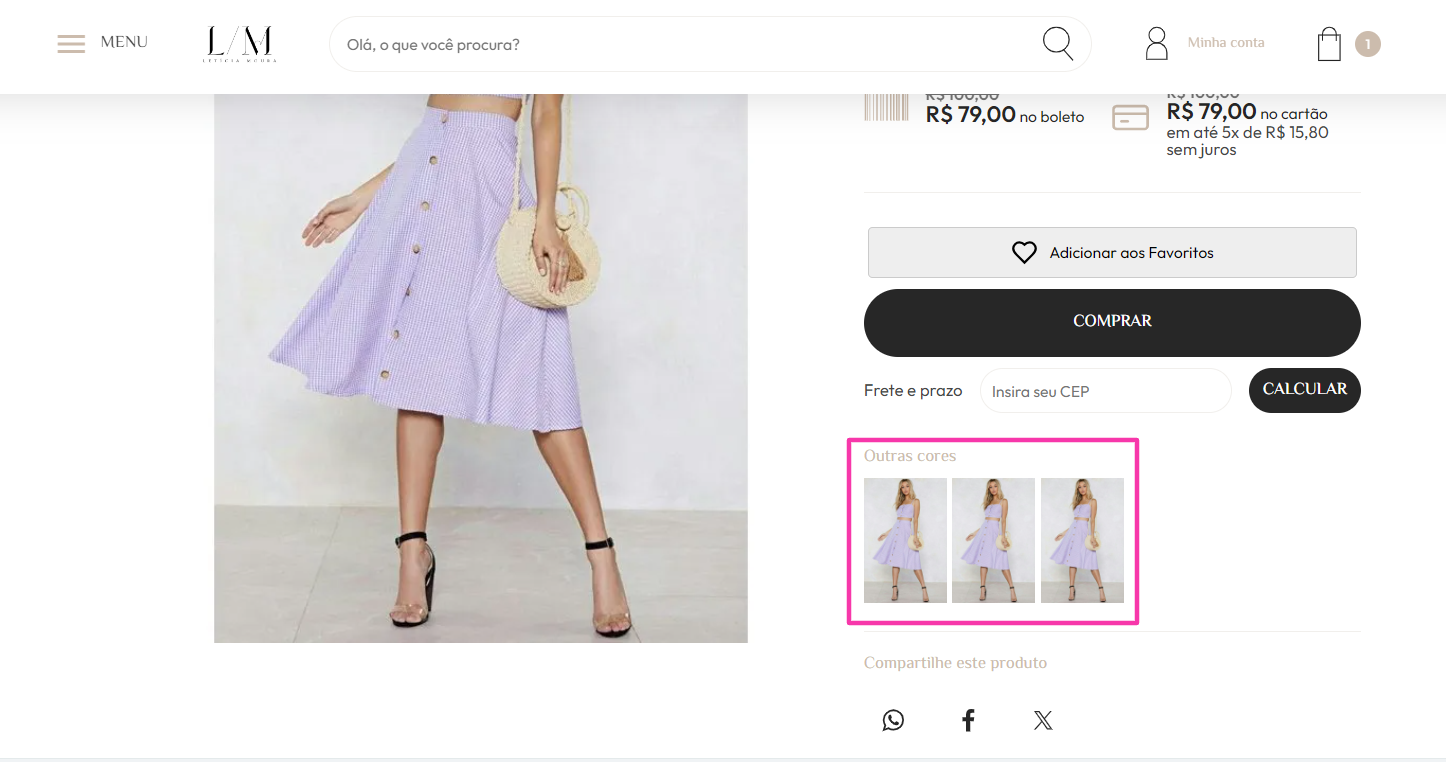
Task: Click the heart favorites icon
Action: 1024,253
